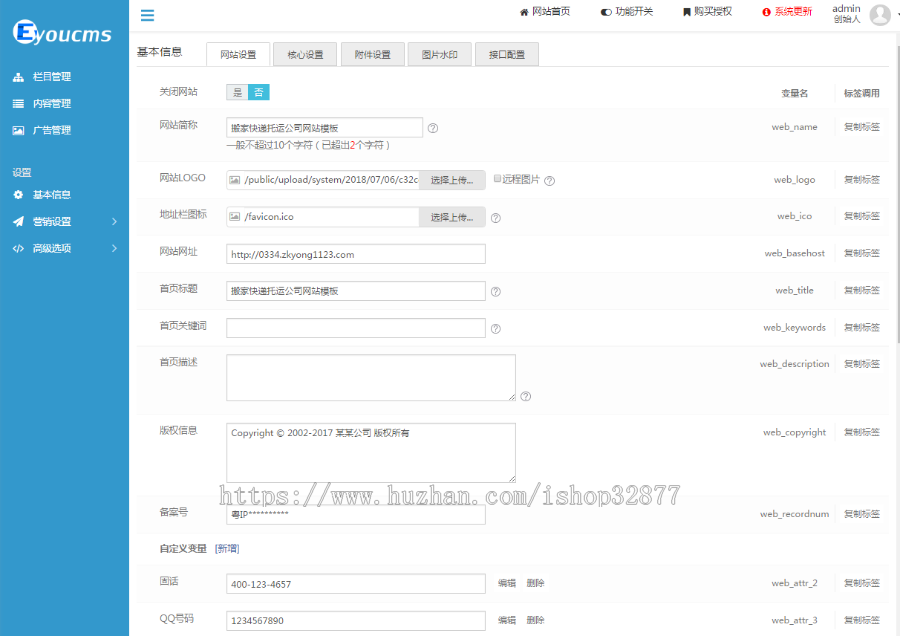Copy tag 复制标签 for web_copyright
Image resolution: width=900 pixels, height=636 pixels.
(x=862, y=432)
